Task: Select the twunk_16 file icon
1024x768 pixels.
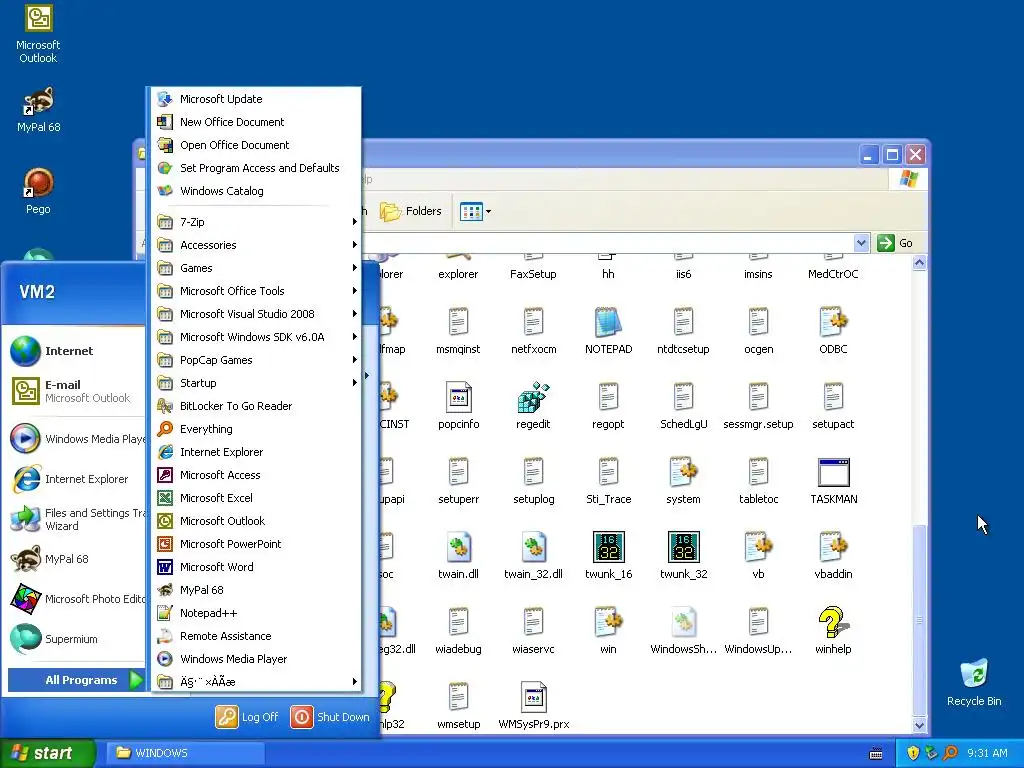Action: [x=608, y=556]
